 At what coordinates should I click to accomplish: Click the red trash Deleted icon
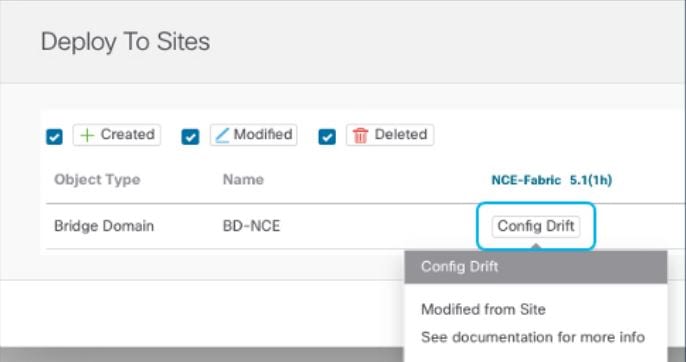coord(360,135)
